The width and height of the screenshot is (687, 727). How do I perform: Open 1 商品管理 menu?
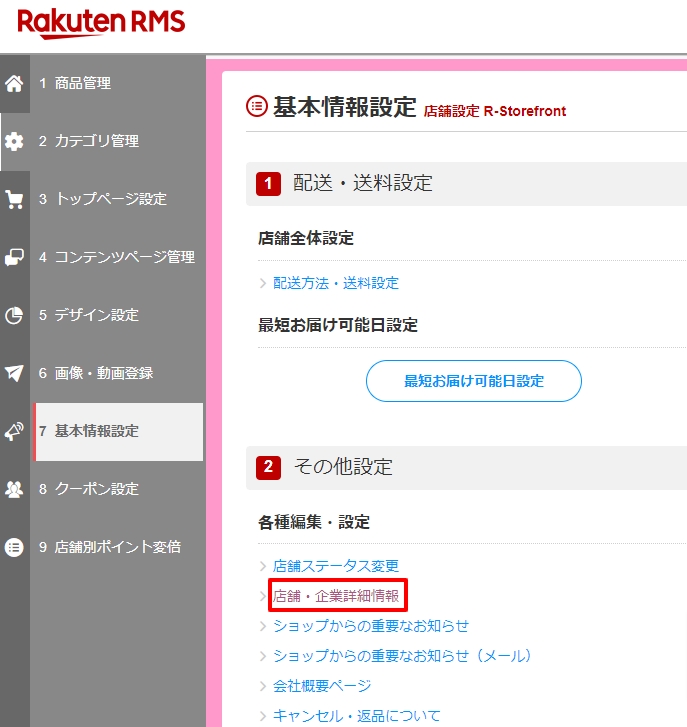(118, 83)
